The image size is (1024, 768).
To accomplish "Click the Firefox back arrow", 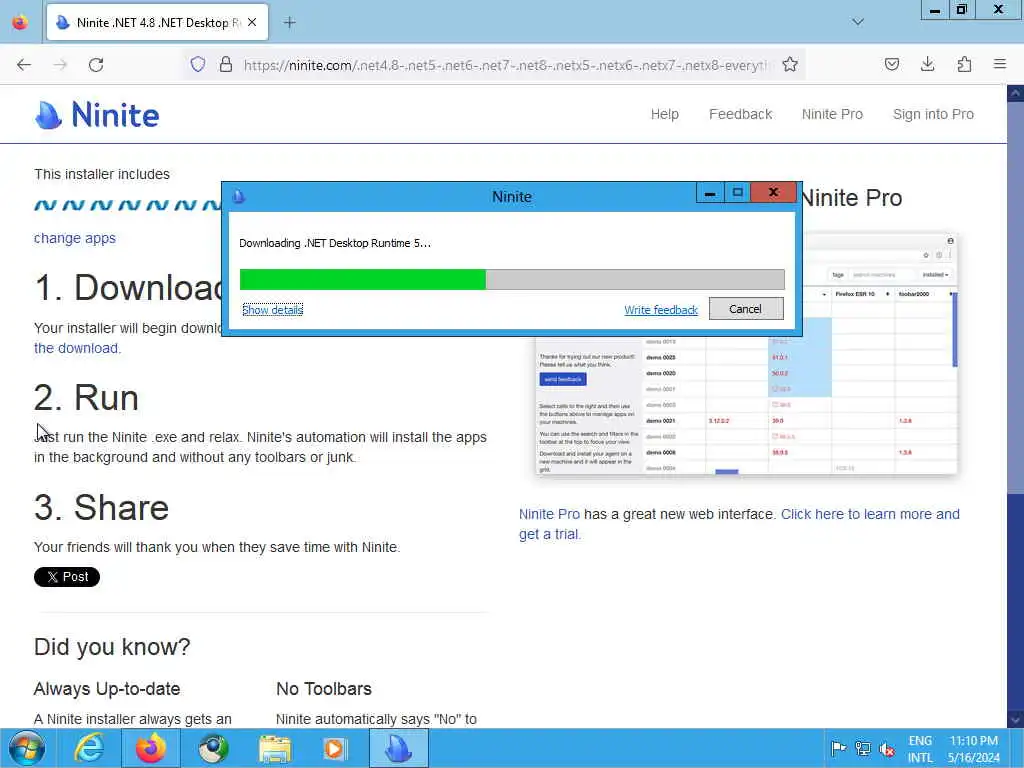I will 24,65.
